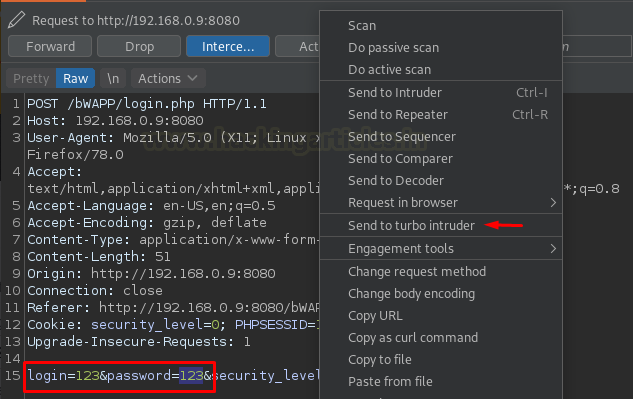
Task: Choose Copy to file
Action: tap(441, 359)
